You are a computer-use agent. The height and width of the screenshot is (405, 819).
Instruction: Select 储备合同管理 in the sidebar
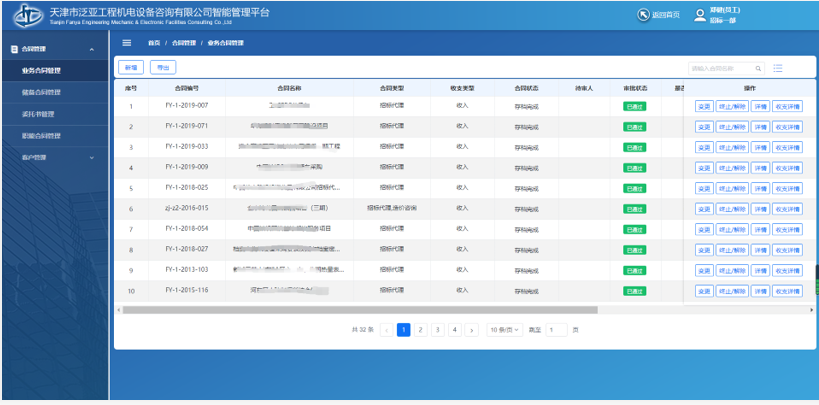coord(41,92)
